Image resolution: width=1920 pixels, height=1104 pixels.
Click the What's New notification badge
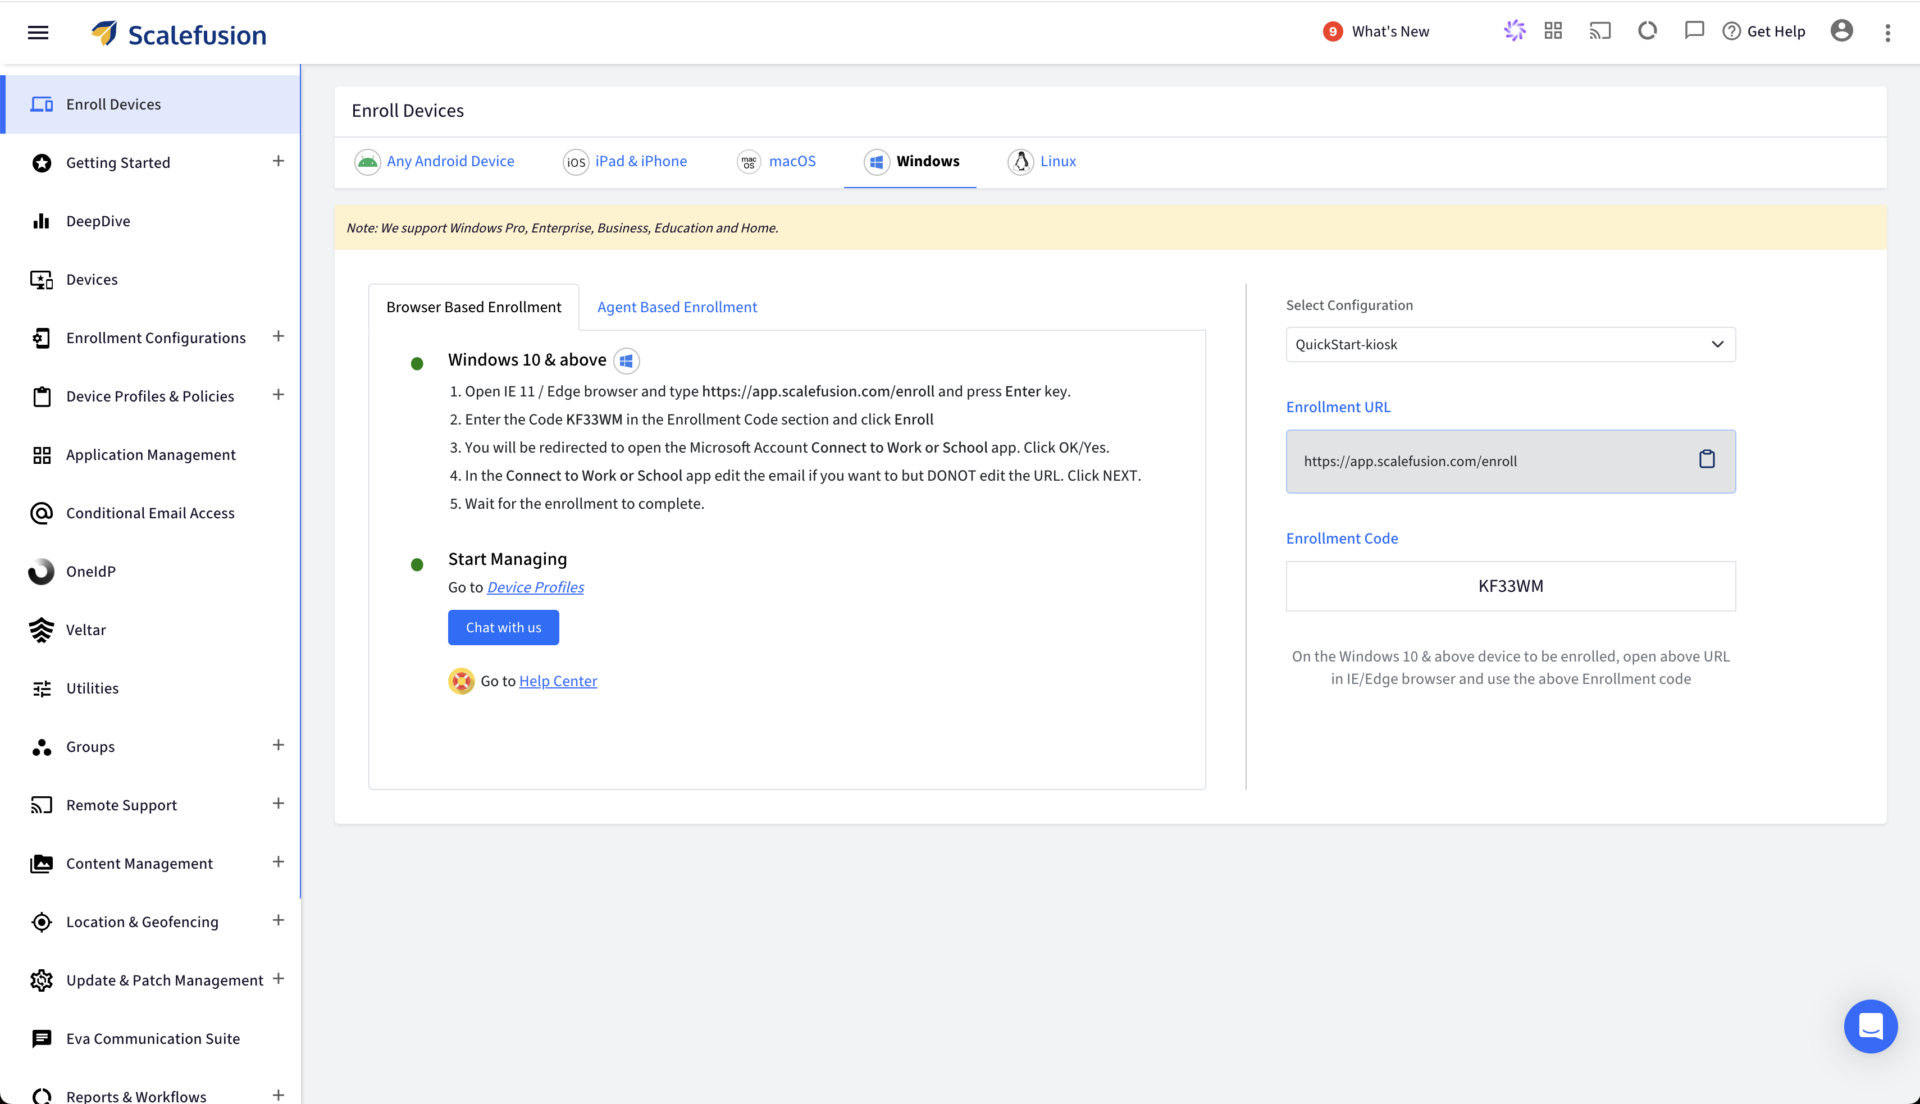(1332, 31)
